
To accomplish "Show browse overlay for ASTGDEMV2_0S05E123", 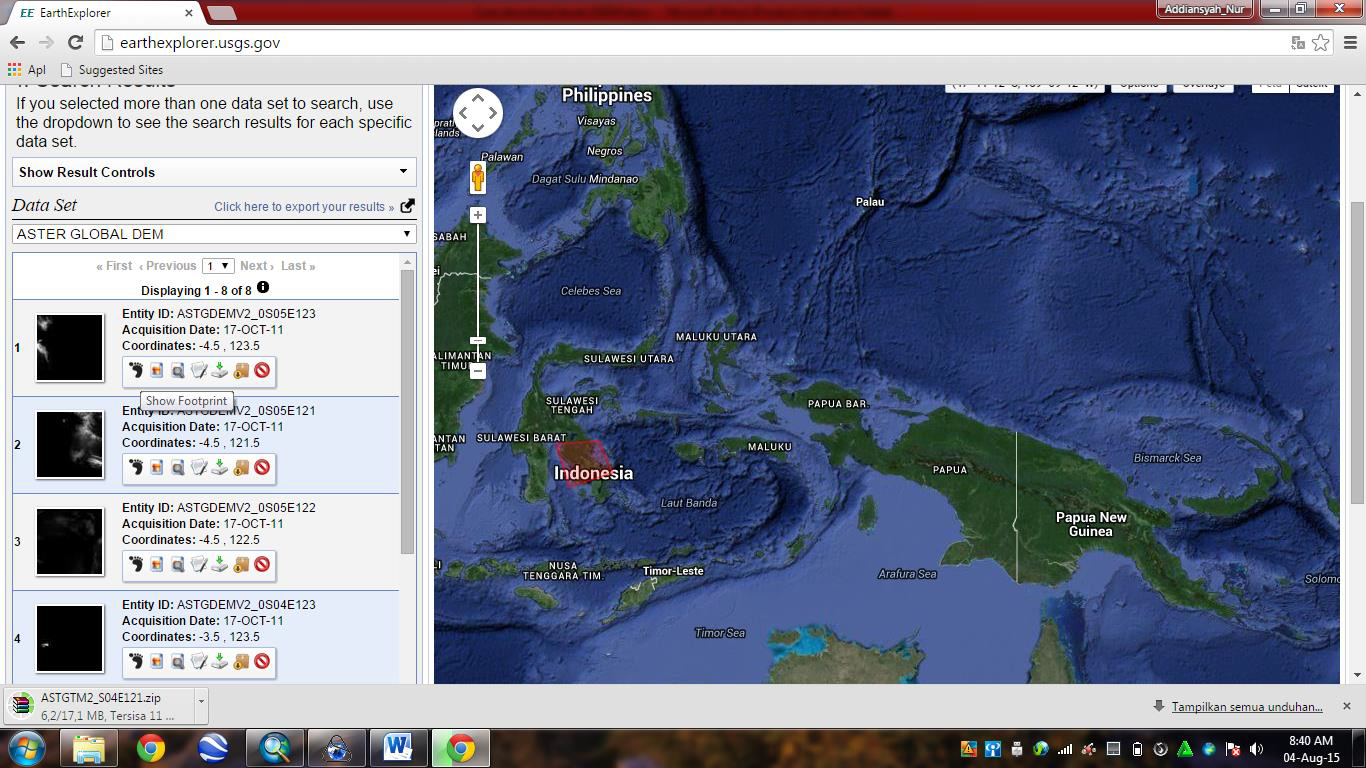I will tap(157, 371).
